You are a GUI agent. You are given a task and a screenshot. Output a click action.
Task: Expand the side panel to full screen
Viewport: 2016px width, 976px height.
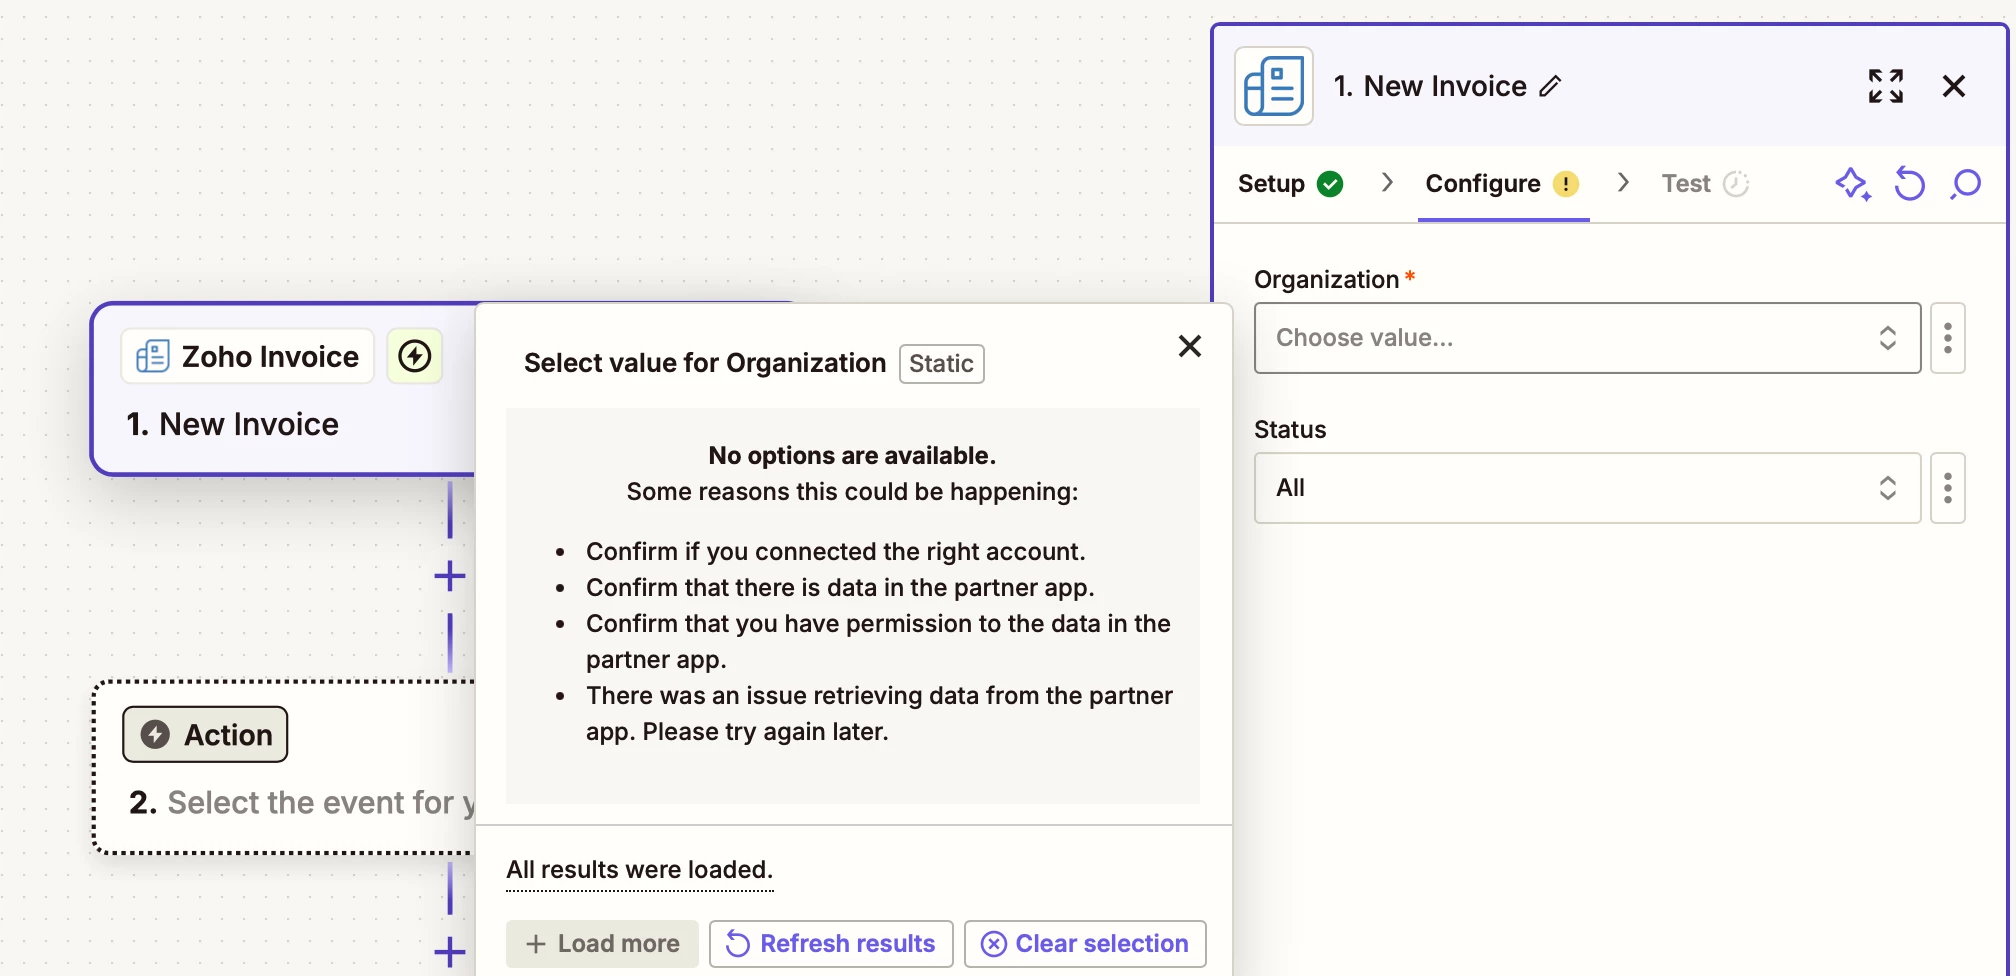pyautogui.click(x=1885, y=86)
